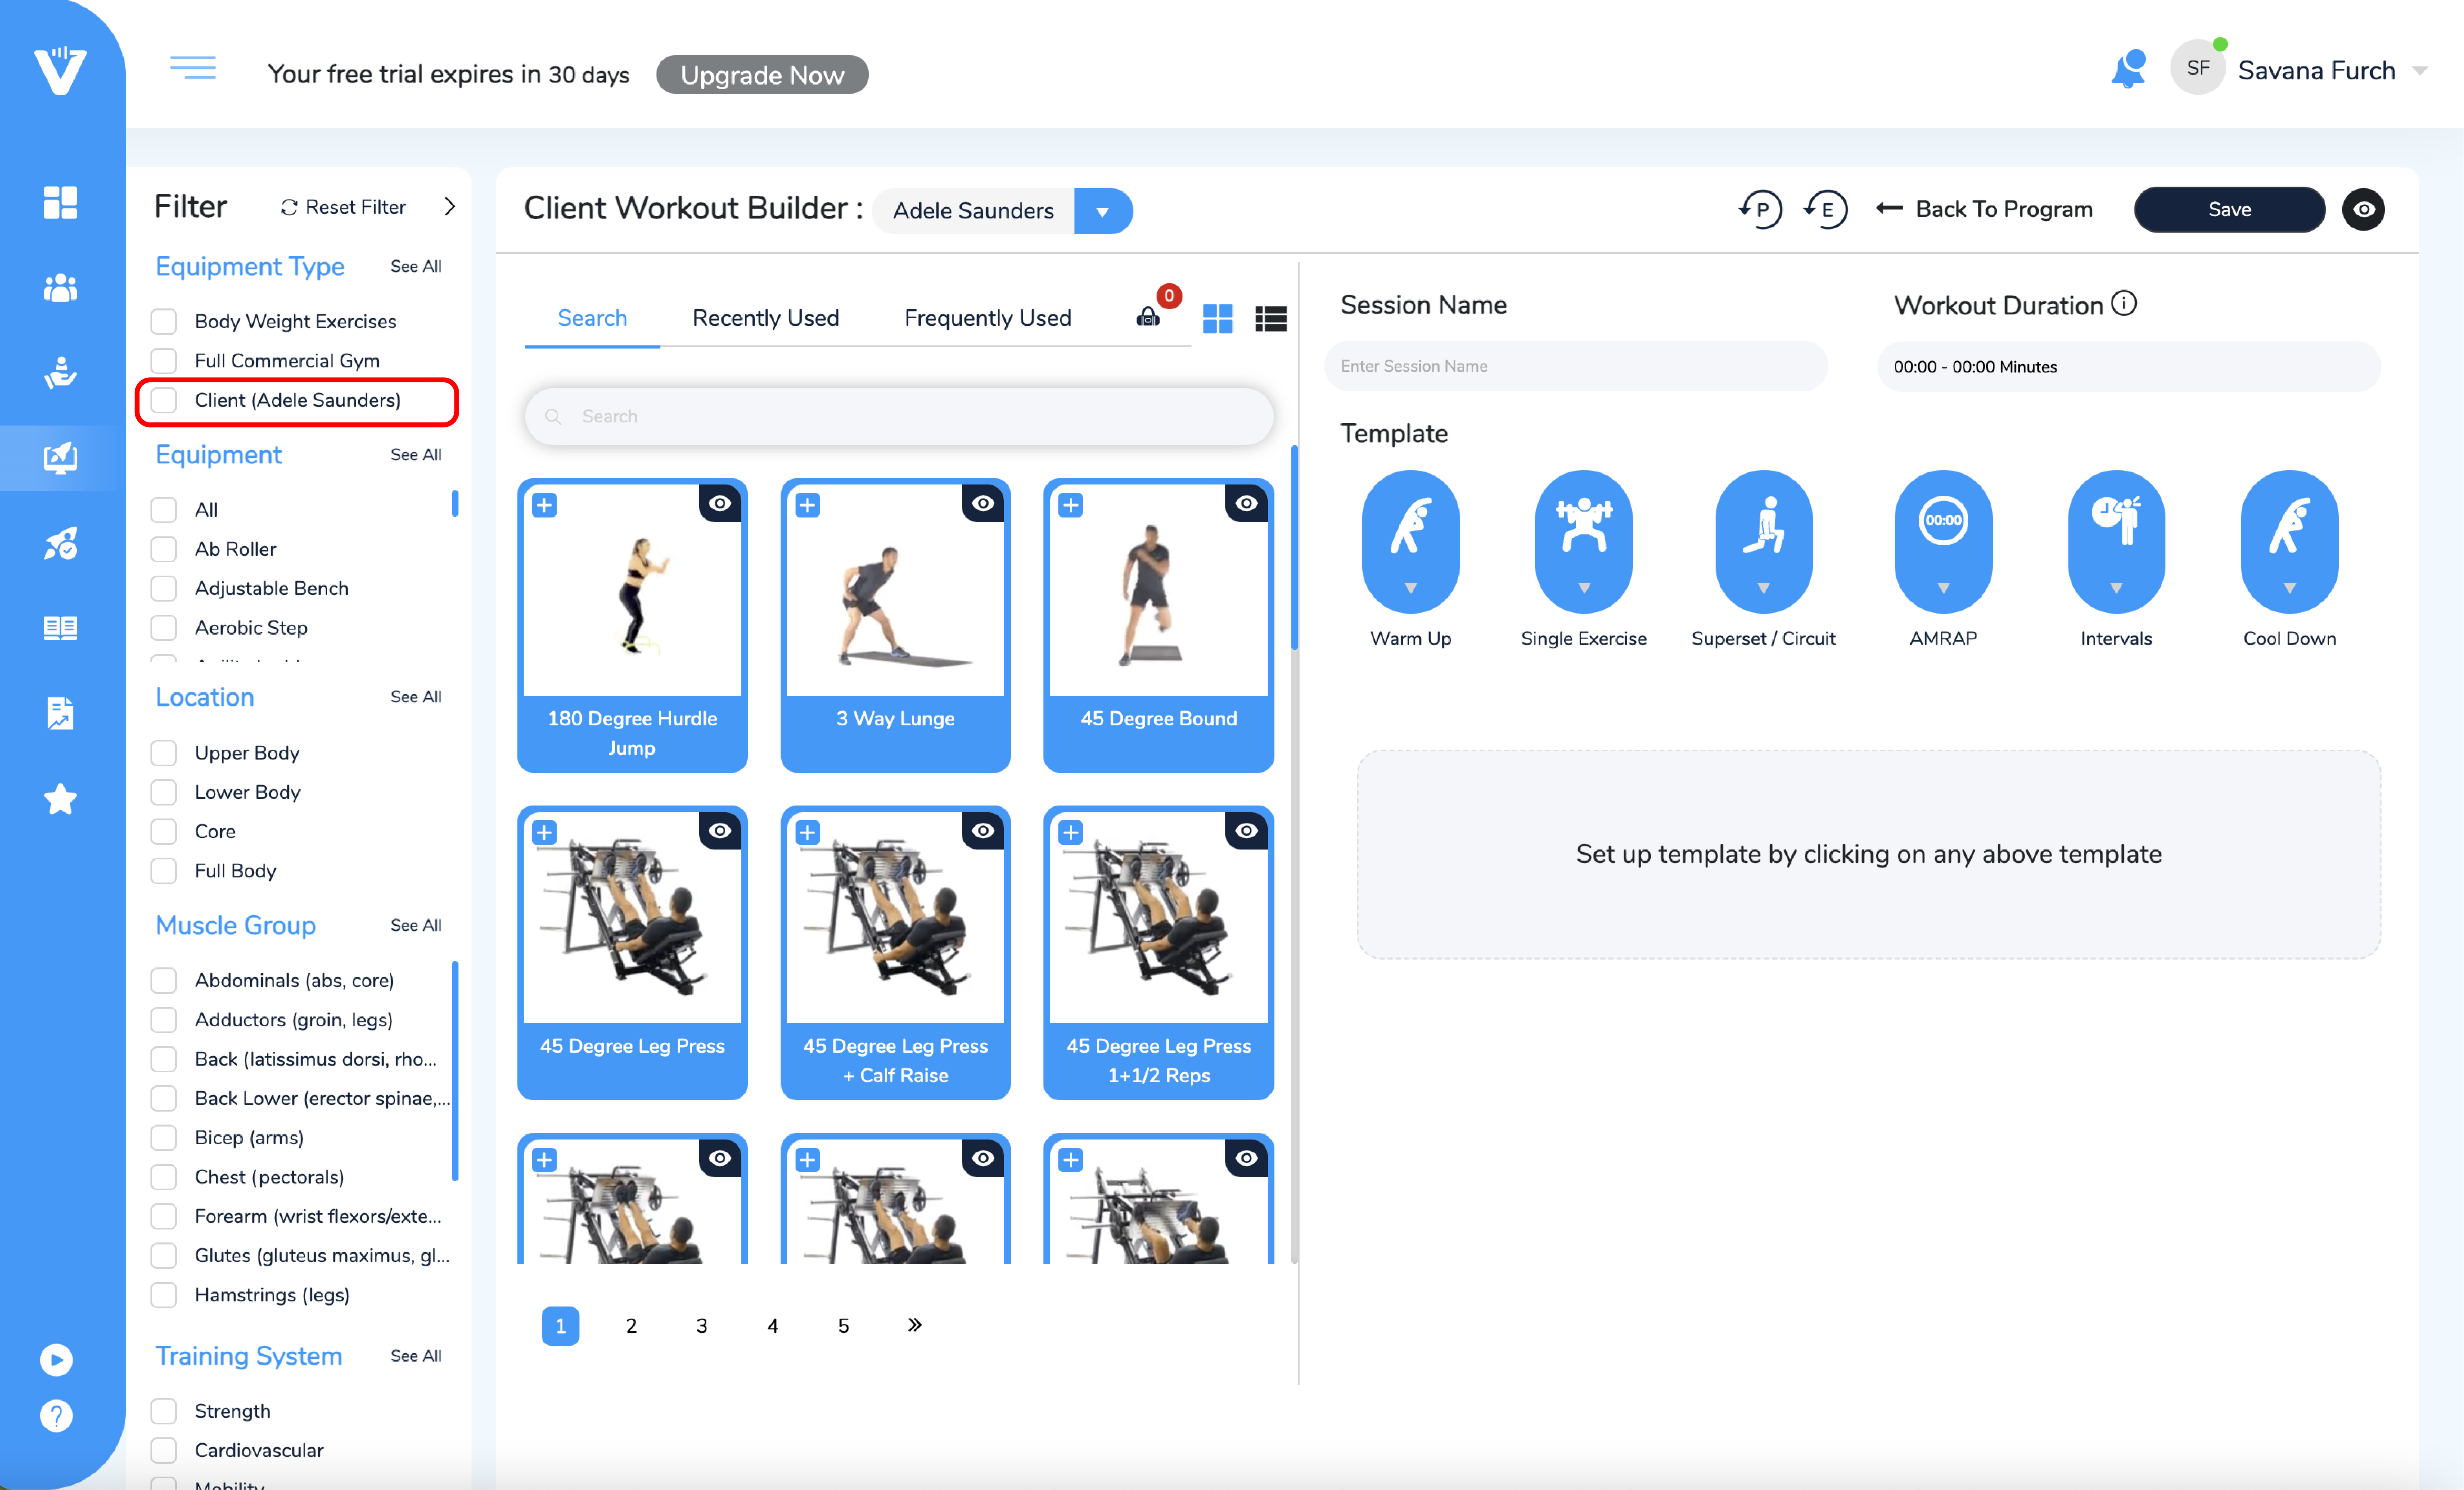Preview workout with the eye icon beside Save
The image size is (2464, 1490).
click(2363, 209)
